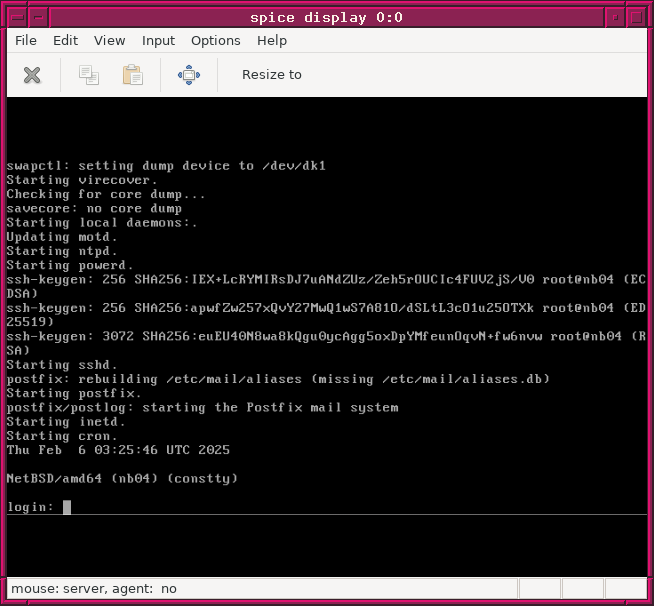Open the Input menu

point(158,41)
